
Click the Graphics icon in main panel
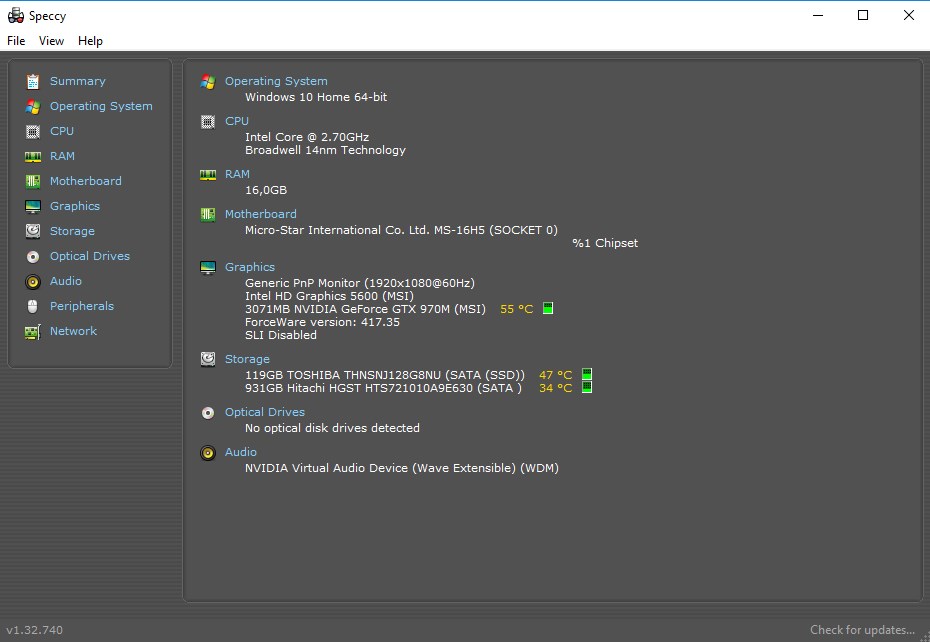coord(208,268)
